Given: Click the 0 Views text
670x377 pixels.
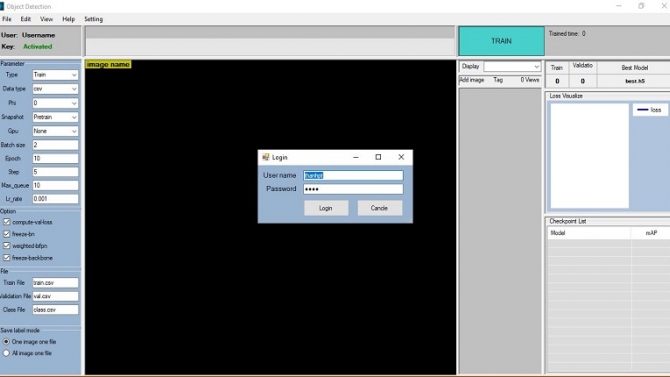Looking at the screenshot, I should tap(530, 80).
